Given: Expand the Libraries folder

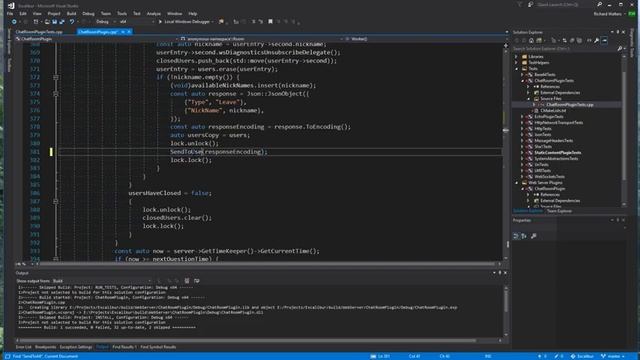Looking at the screenshot, I should 516,57.
